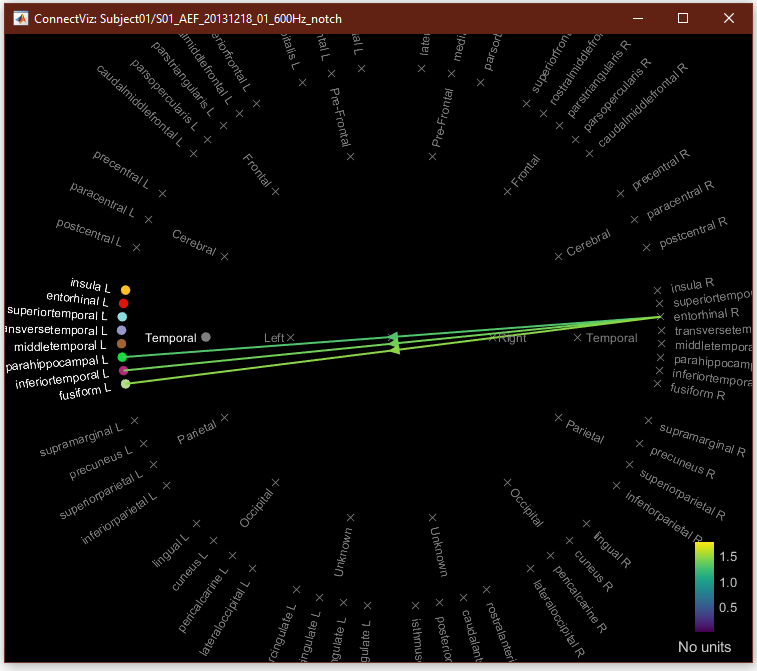Click the green parahippocampal L node
The height and width of the screenshot is (671, 757).
[122, 357]
